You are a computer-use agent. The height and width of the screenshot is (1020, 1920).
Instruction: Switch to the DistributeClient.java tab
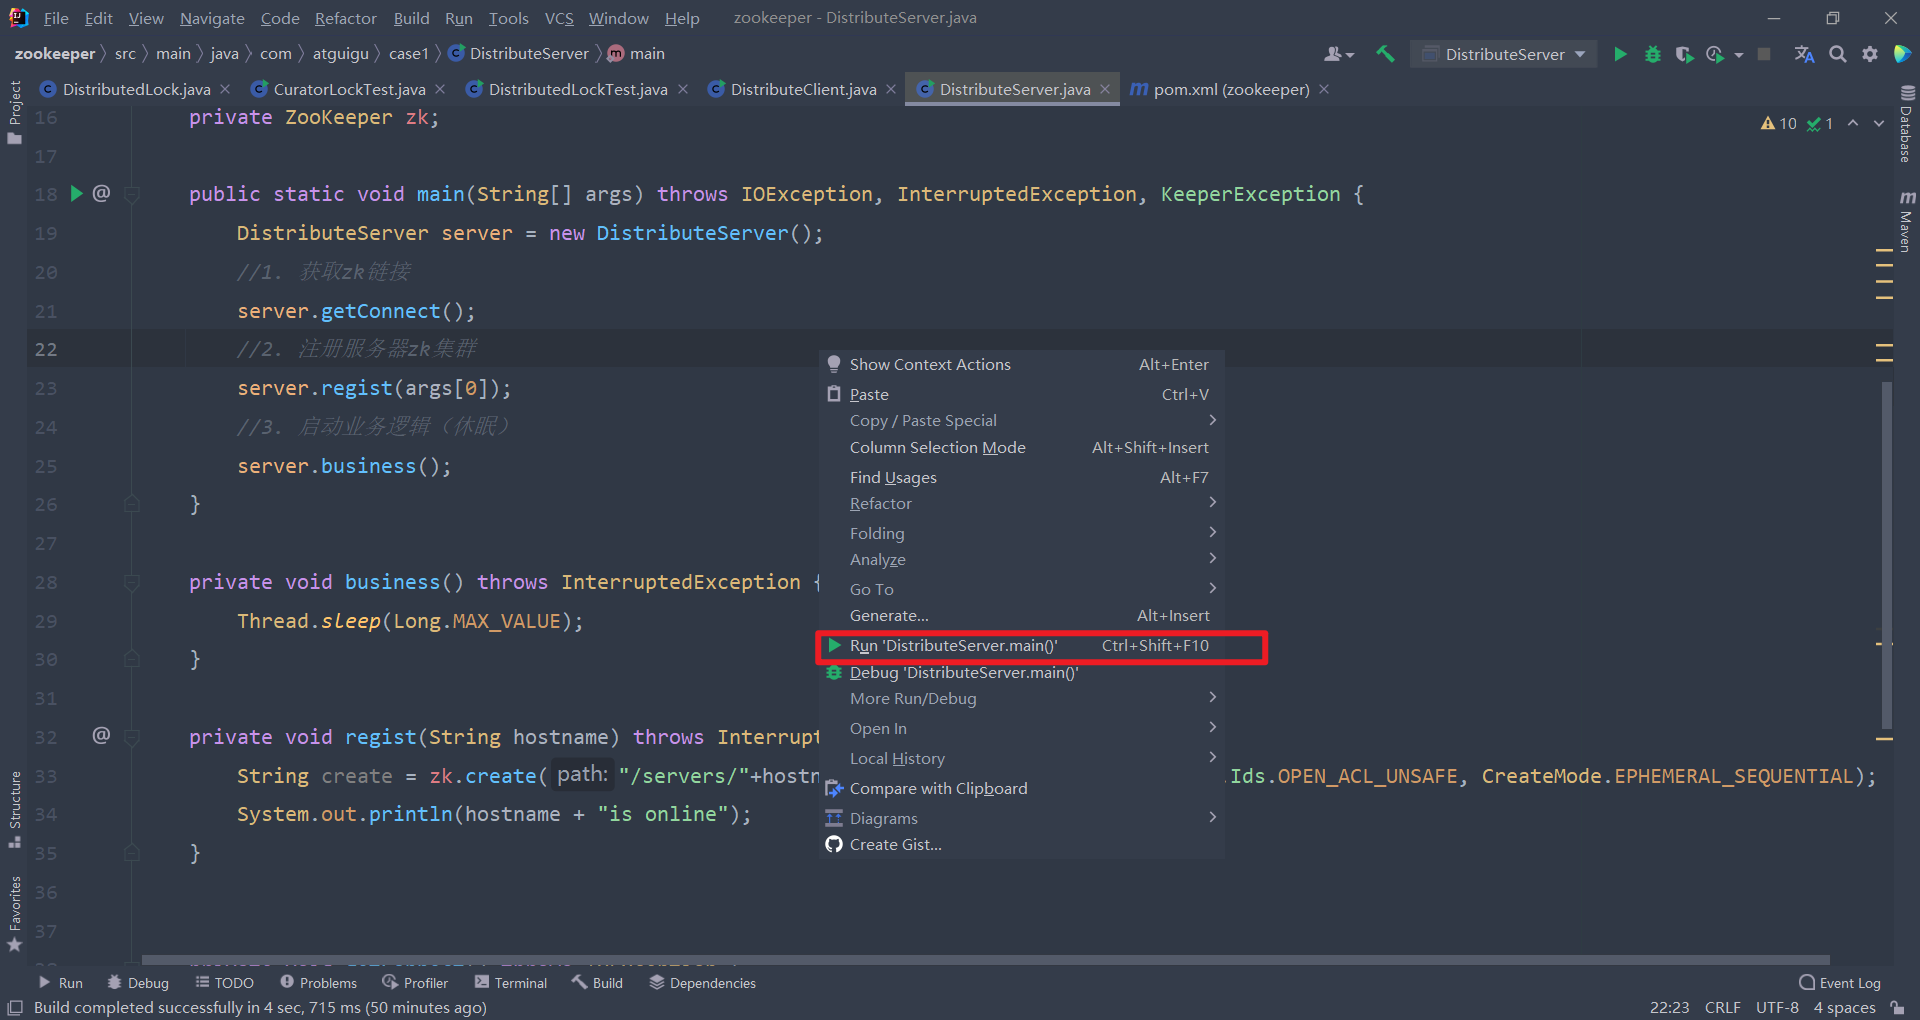[x=802, y=89]
